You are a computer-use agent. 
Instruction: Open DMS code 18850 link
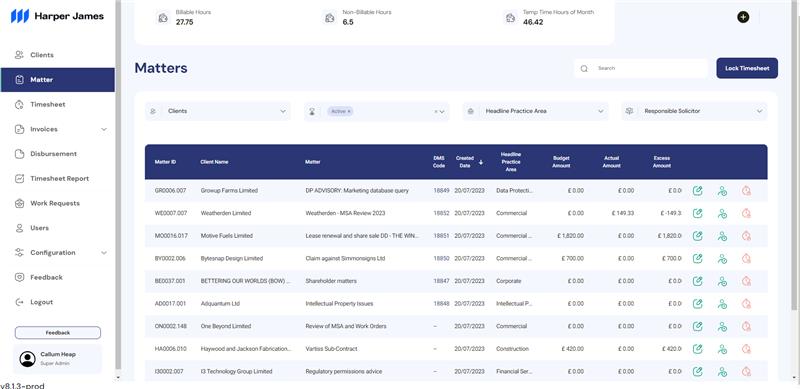(441, 259)
